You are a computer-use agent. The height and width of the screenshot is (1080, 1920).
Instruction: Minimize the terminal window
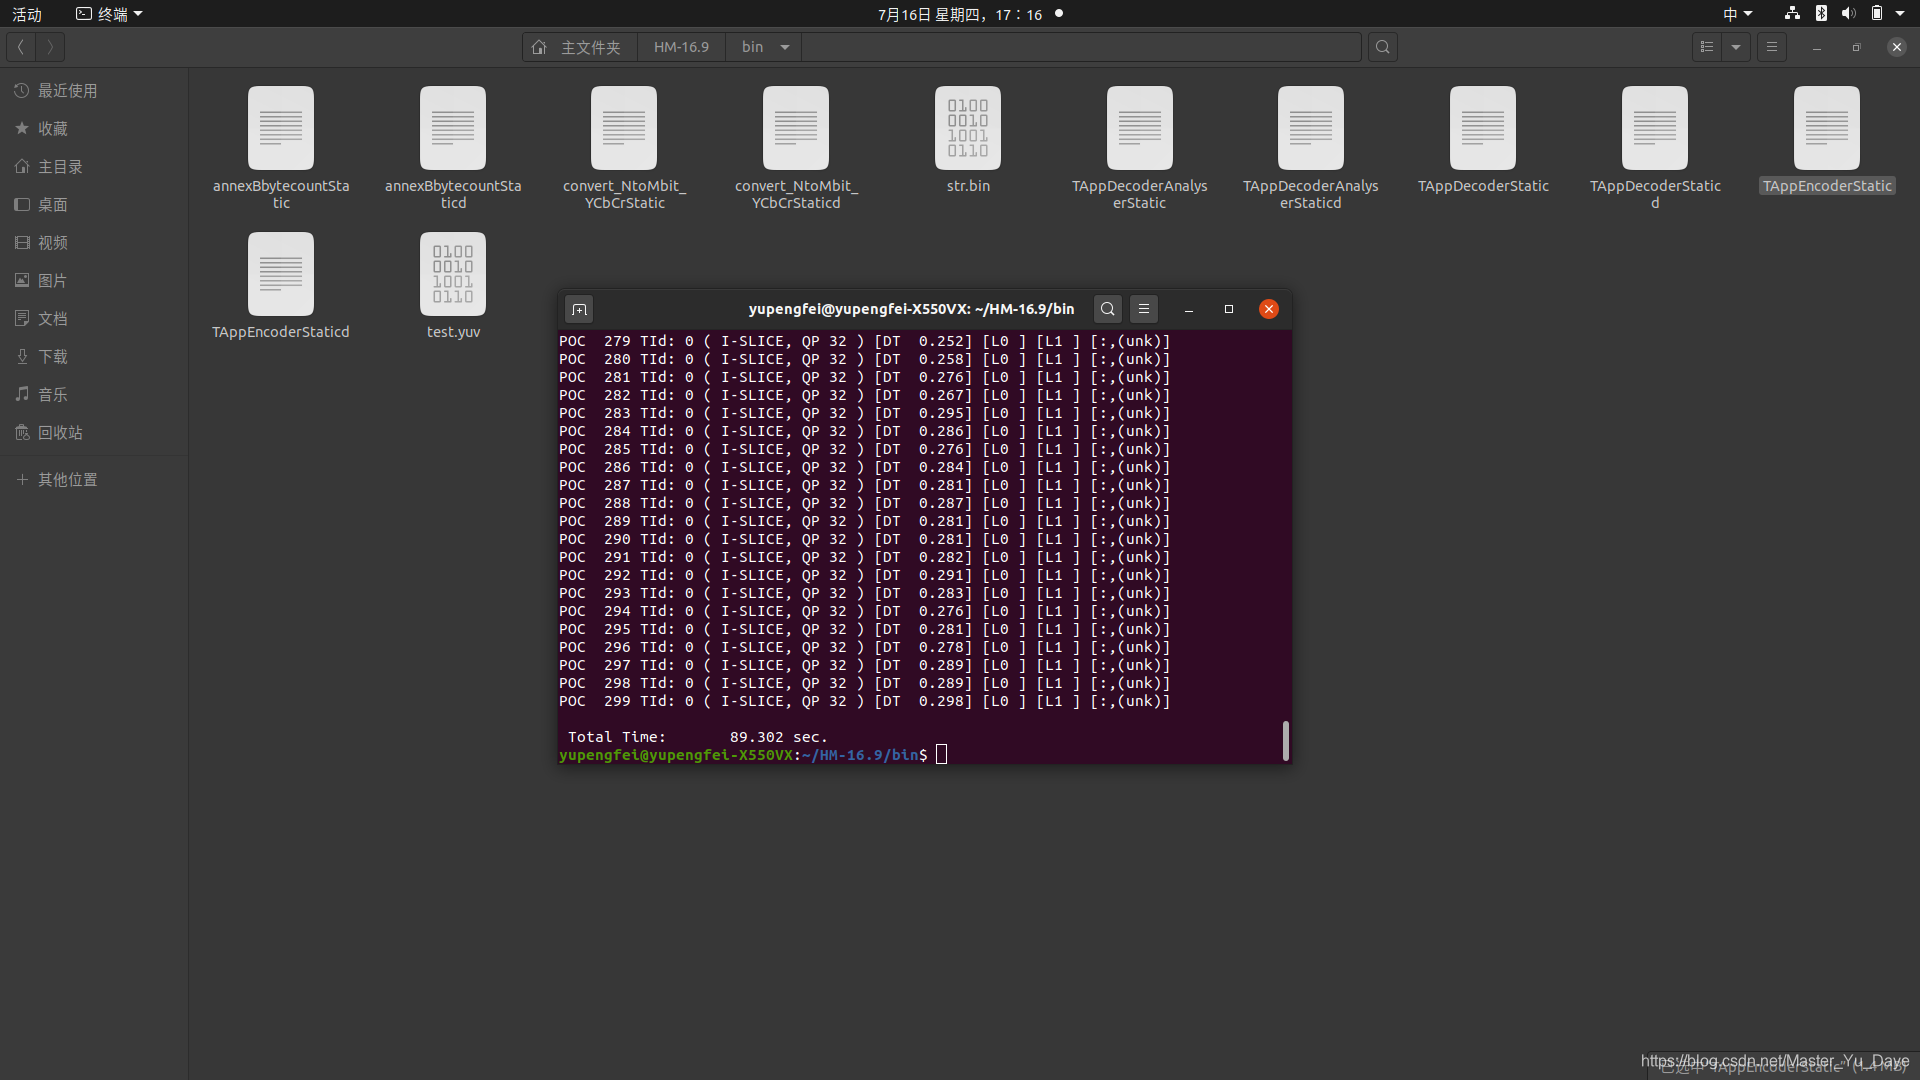tap(1189, 309)
